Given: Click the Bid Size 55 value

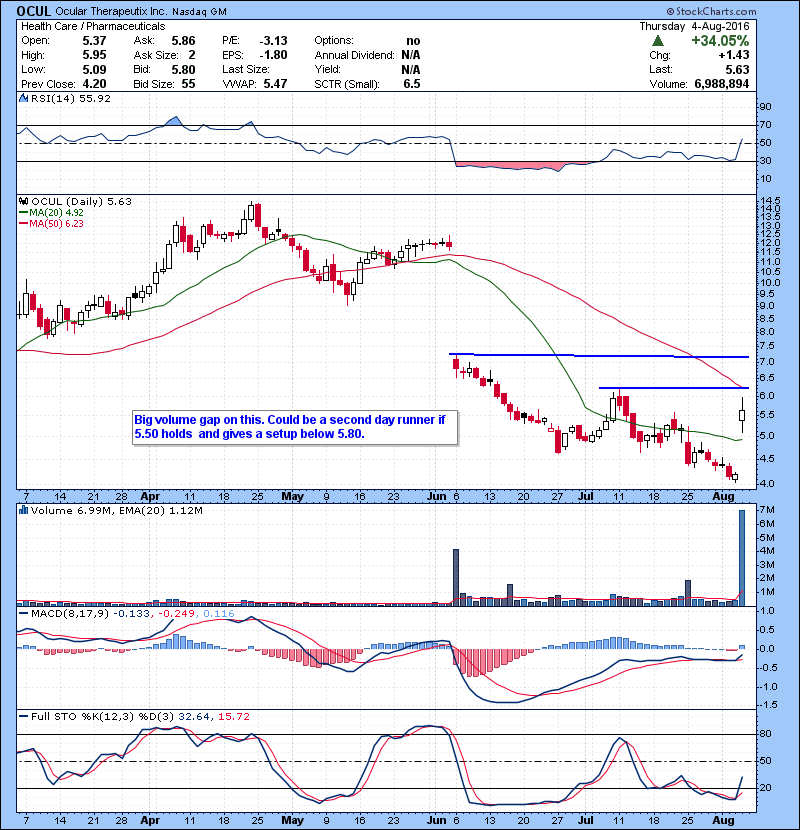Looking at the screenshot, I should click(188, 84).
